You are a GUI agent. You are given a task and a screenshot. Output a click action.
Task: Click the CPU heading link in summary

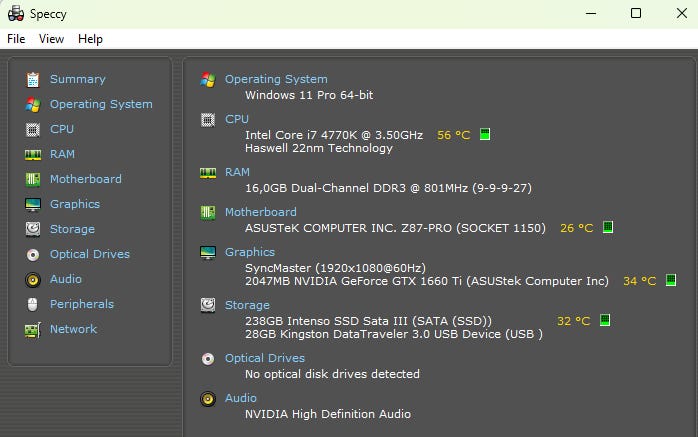click(236, 119)
